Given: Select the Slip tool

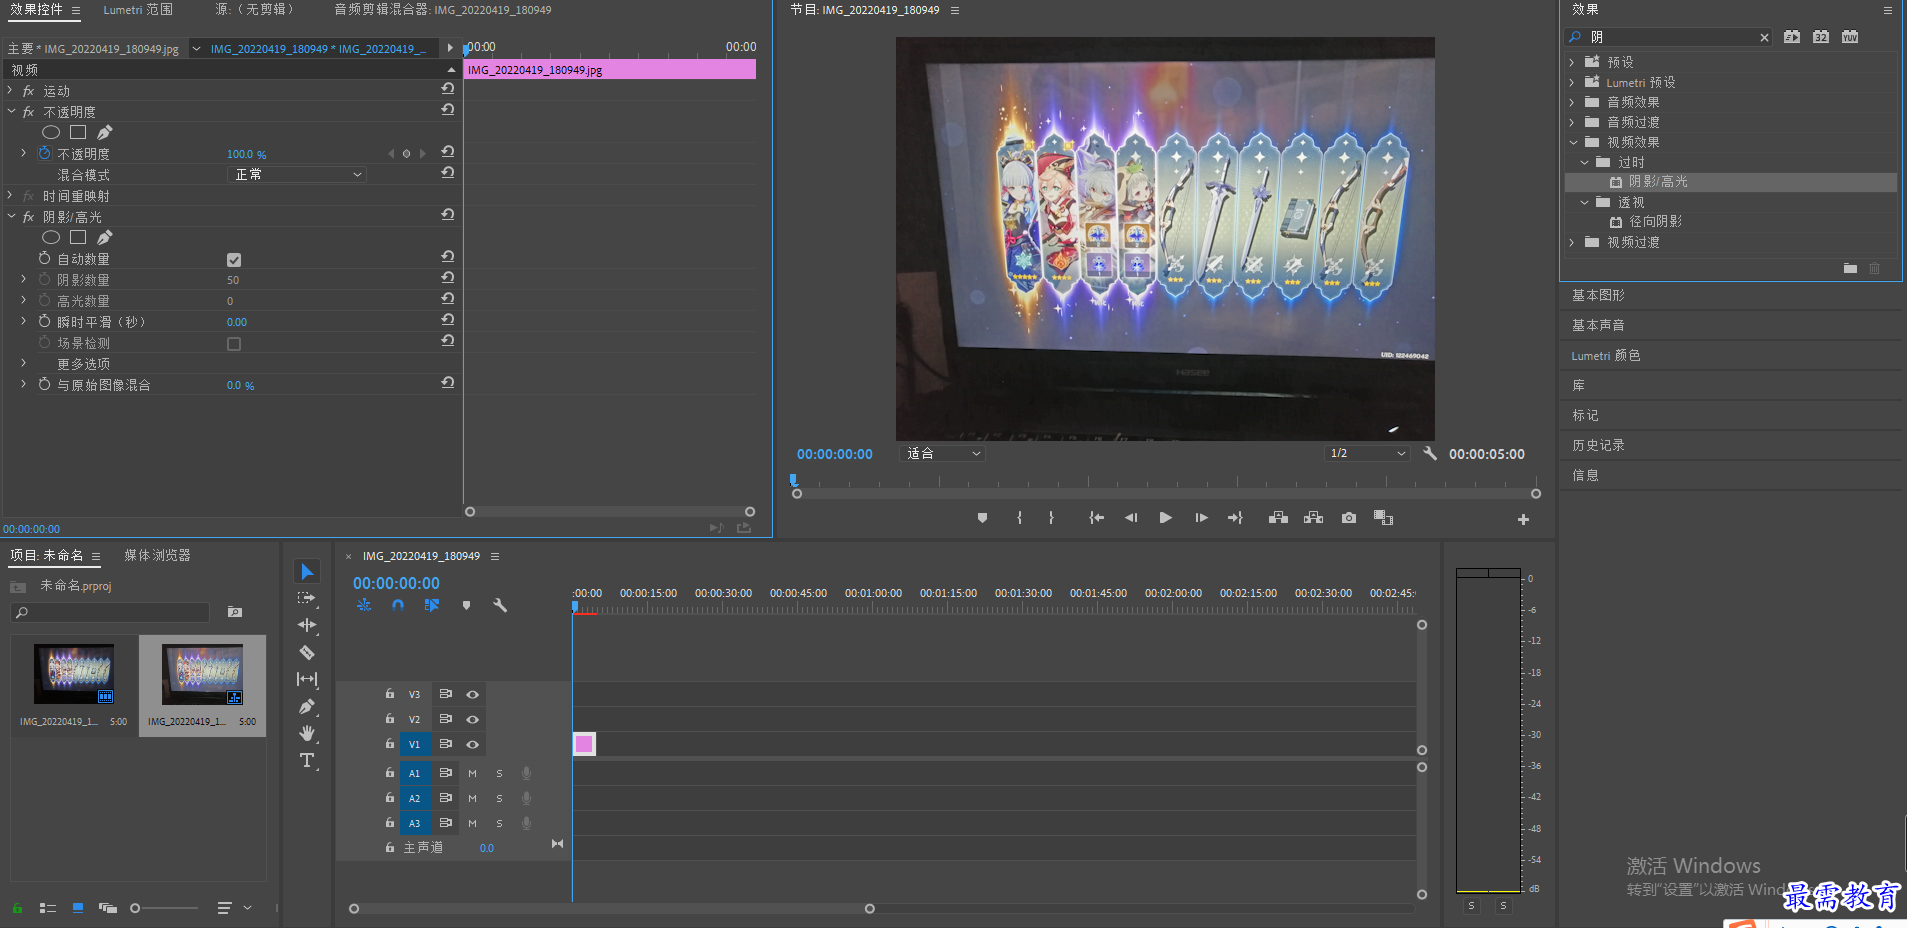Looking at the screenshot, I should (x=307, y=679).
